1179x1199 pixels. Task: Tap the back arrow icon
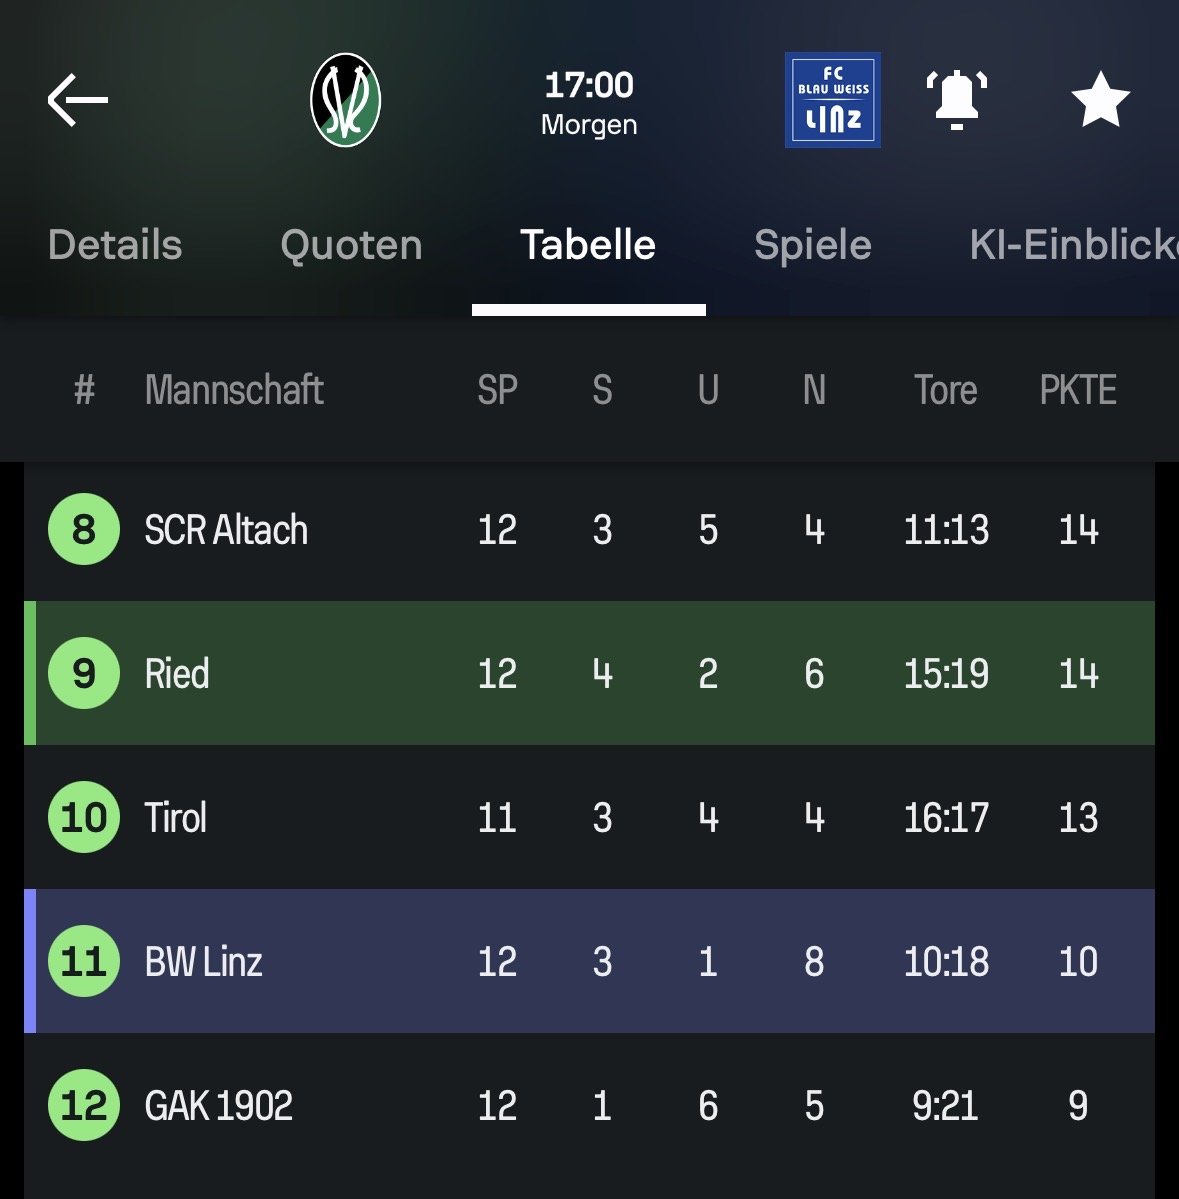[77, 100]
